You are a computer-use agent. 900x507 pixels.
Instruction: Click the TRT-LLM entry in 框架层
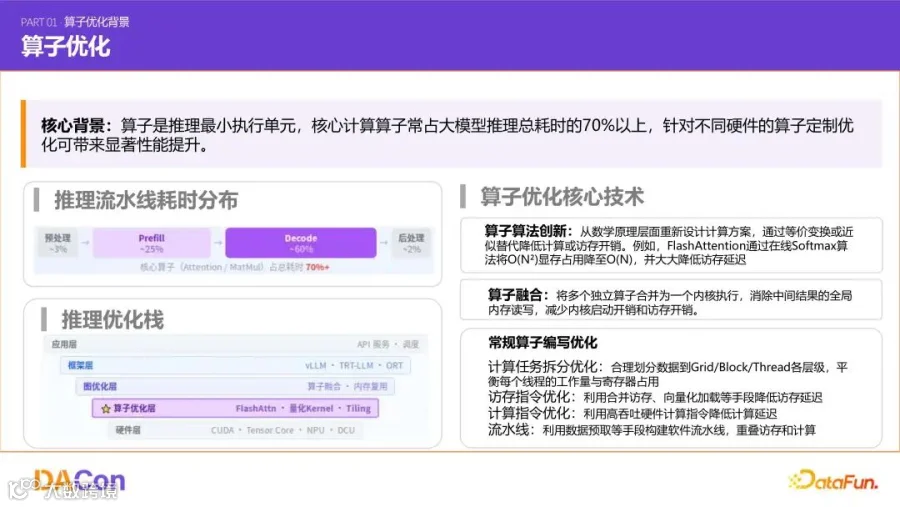(356, 365)
